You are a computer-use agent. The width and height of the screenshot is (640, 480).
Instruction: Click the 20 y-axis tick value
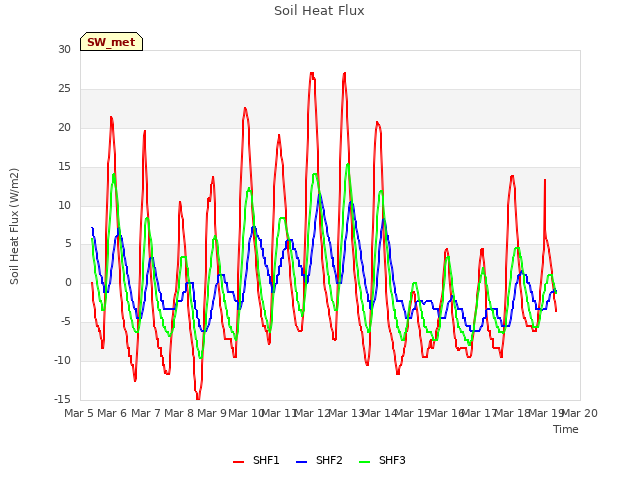(64, 128)
